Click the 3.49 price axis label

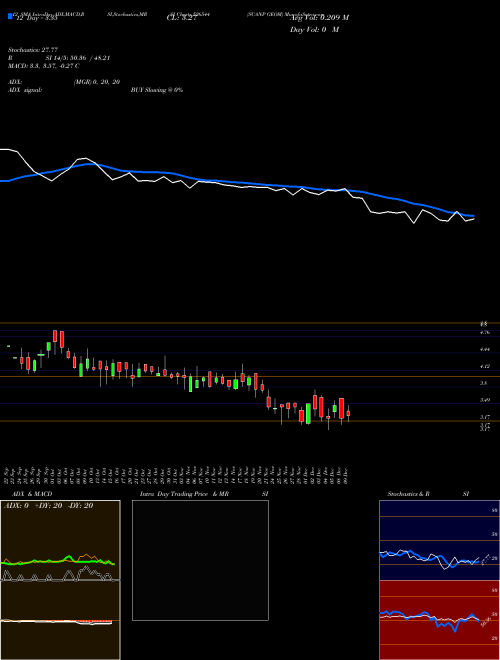point(485,400)
